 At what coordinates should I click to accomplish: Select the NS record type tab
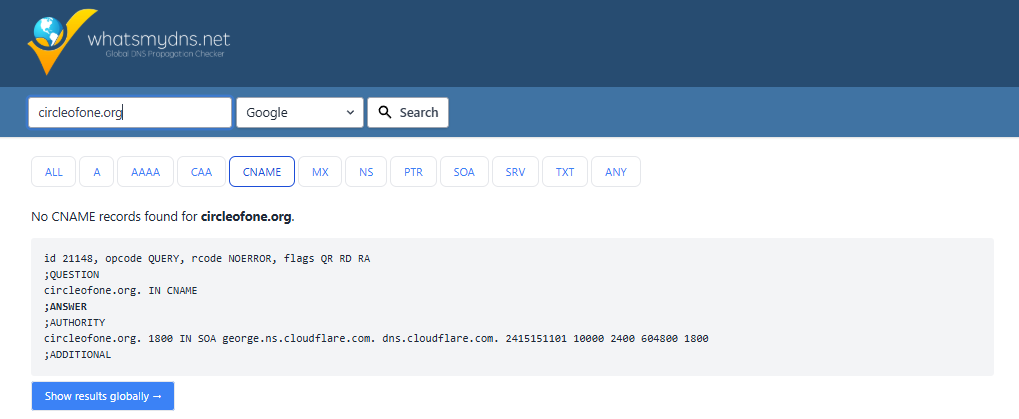pos(366,172)
